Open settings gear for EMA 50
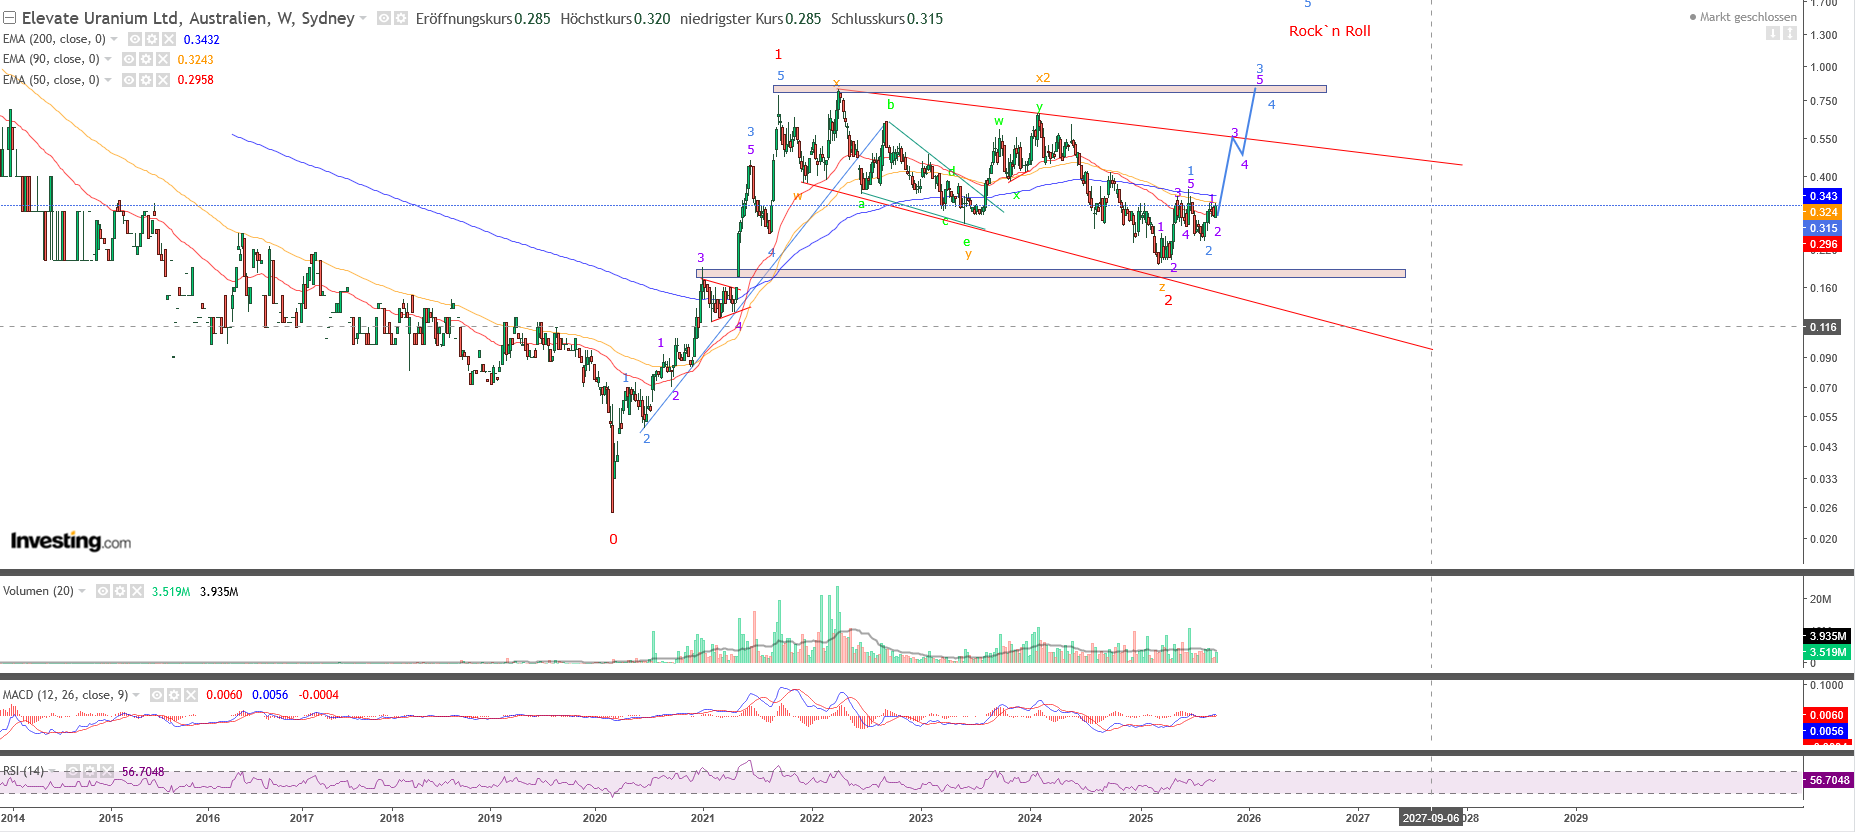Viewport: 1855px width, 832px height. click(146, 80)
